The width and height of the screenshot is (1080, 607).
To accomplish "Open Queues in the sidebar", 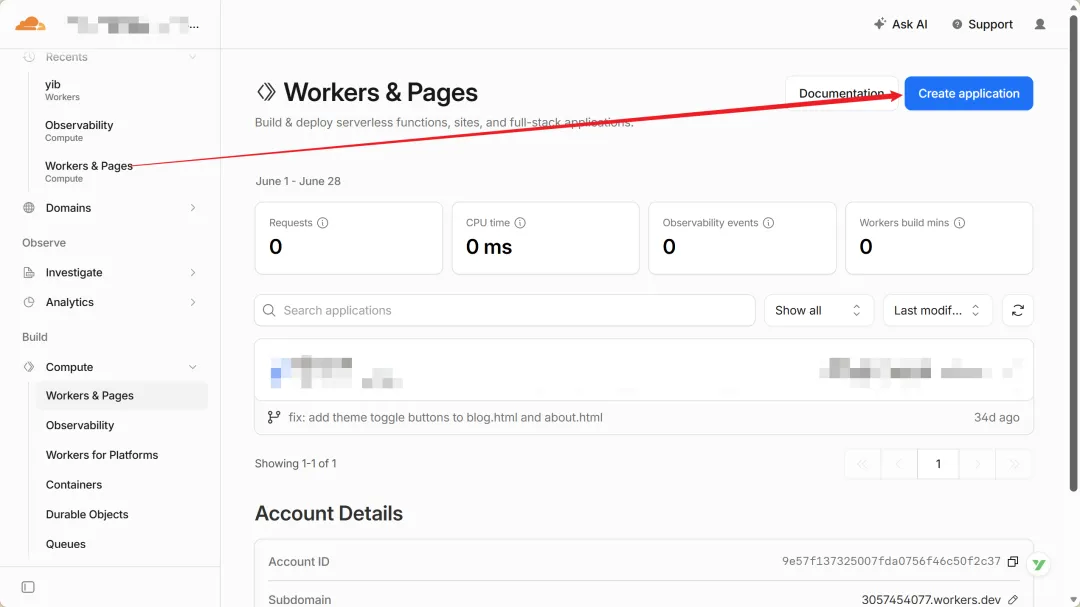I will (65, 544).
